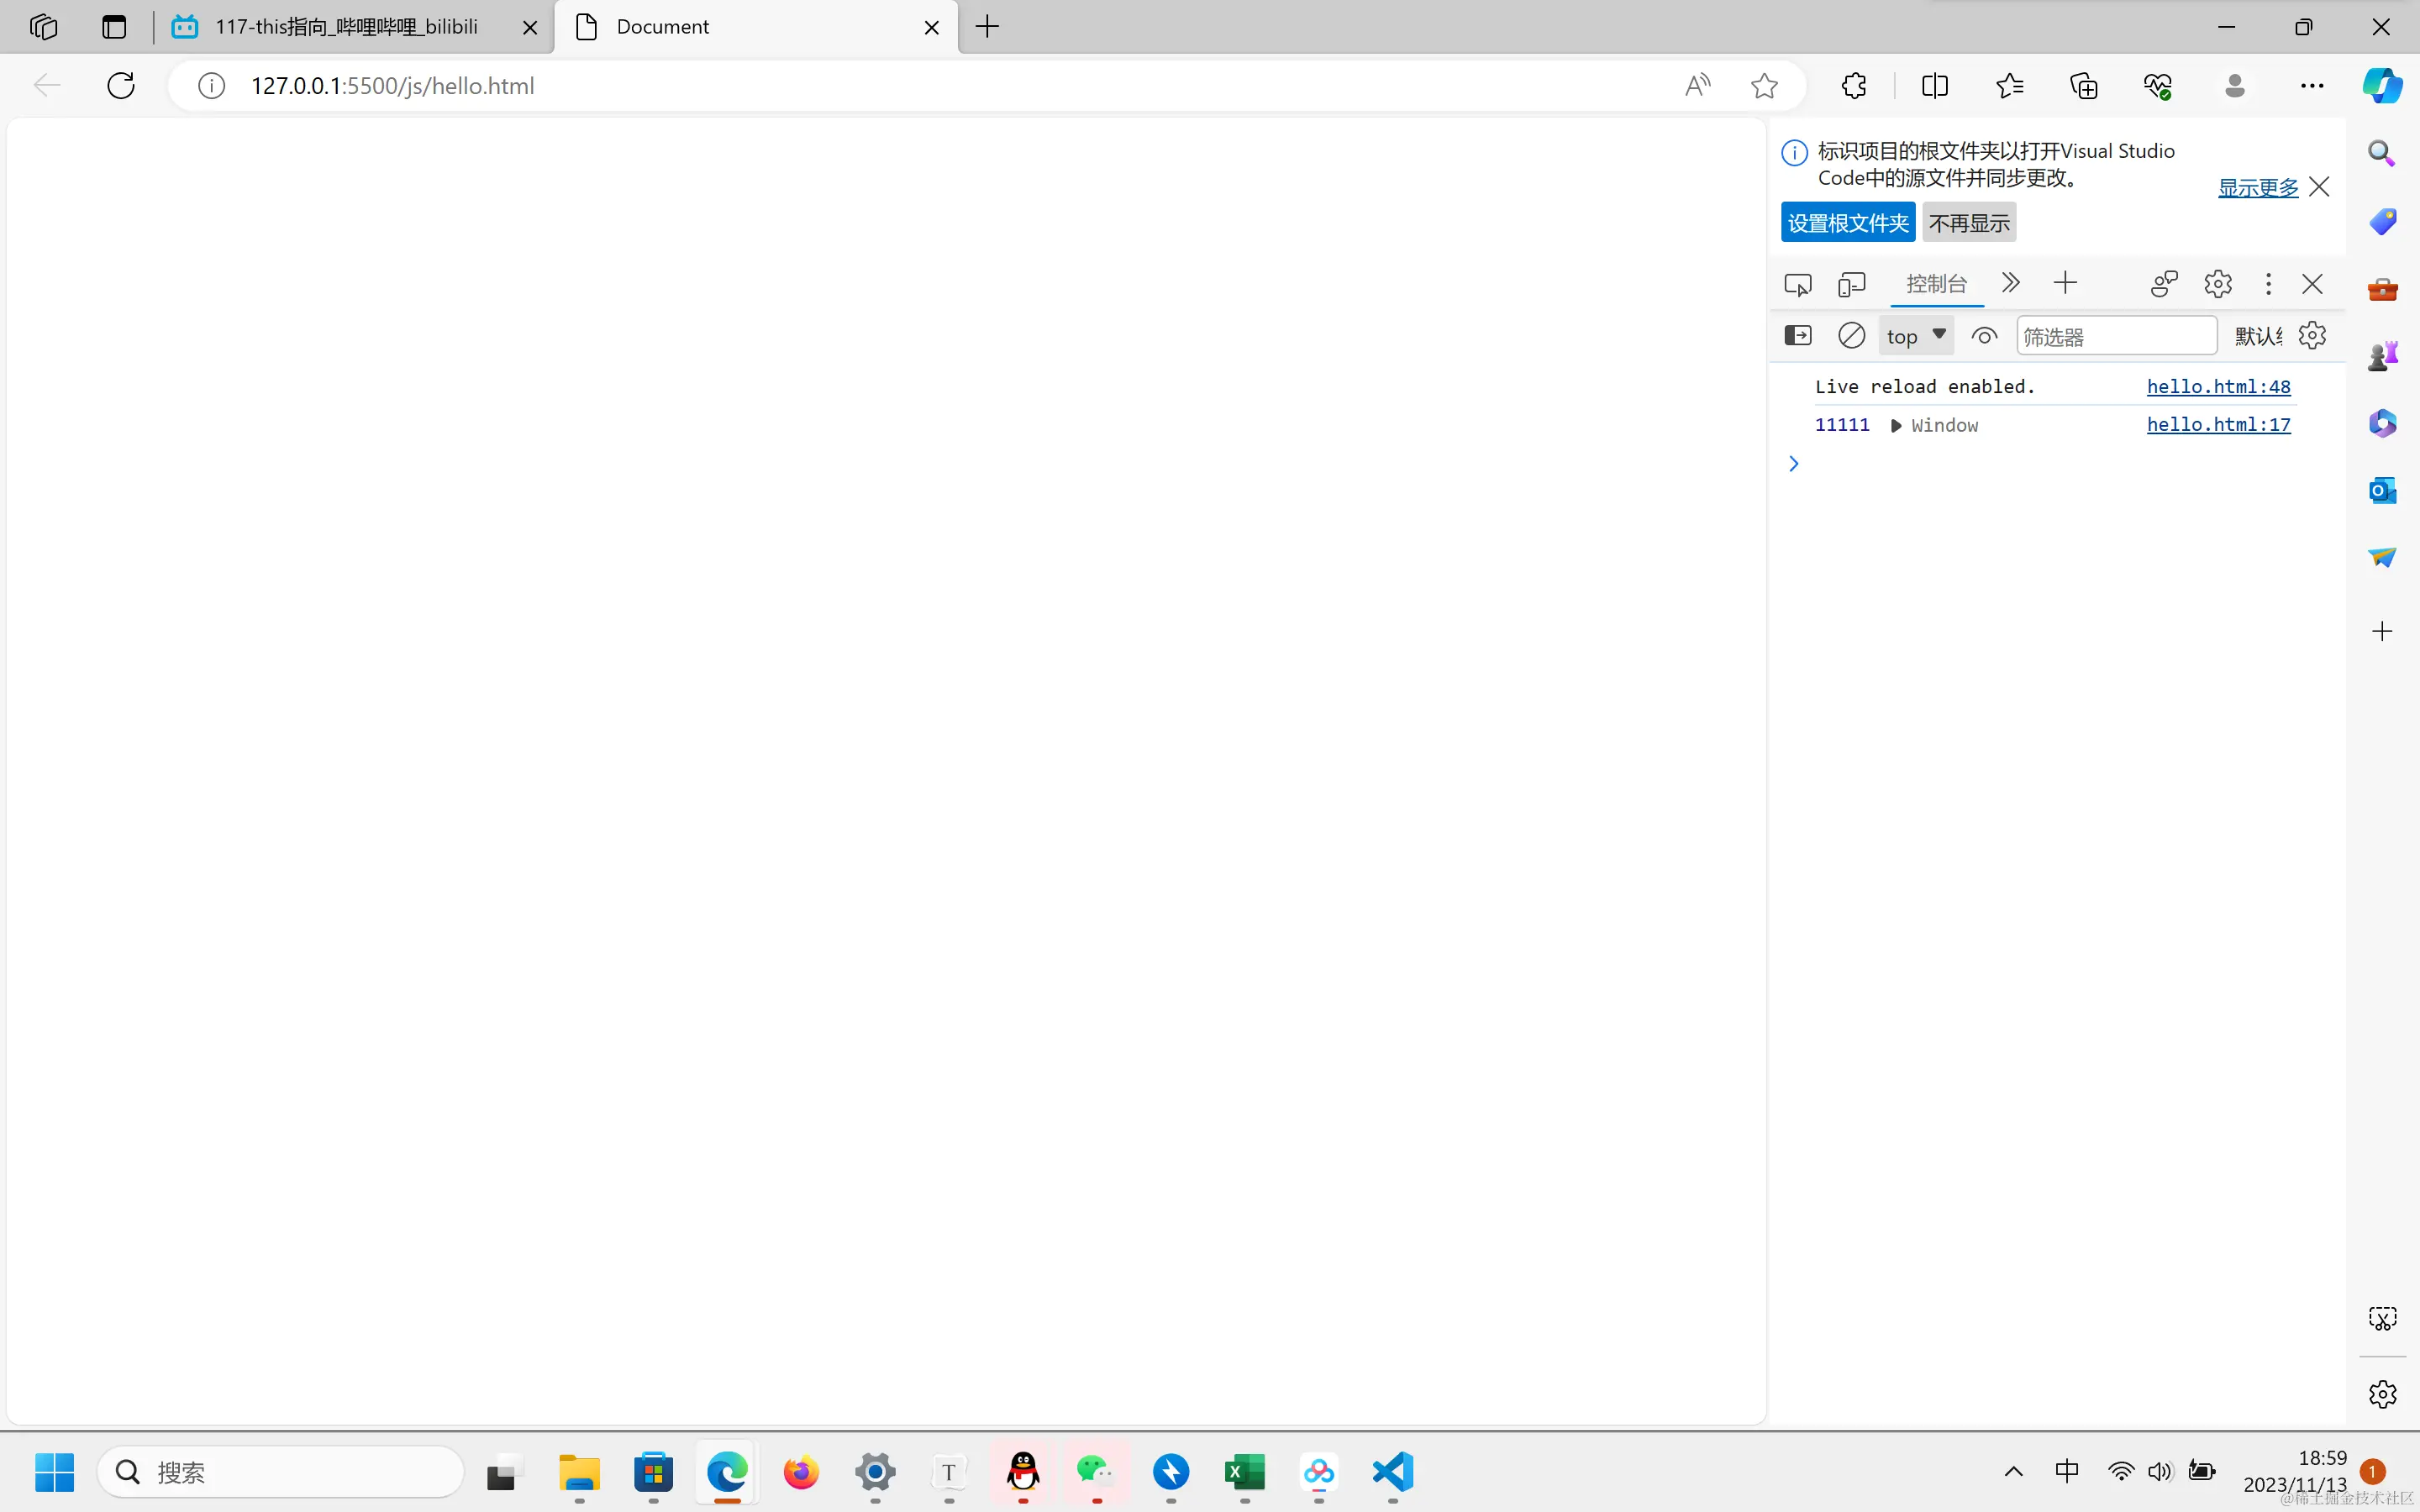Expand the Window object in console
The width and height of the screenshot is (2420, 1512).
pyautogui.click(x=1896, y=426)
